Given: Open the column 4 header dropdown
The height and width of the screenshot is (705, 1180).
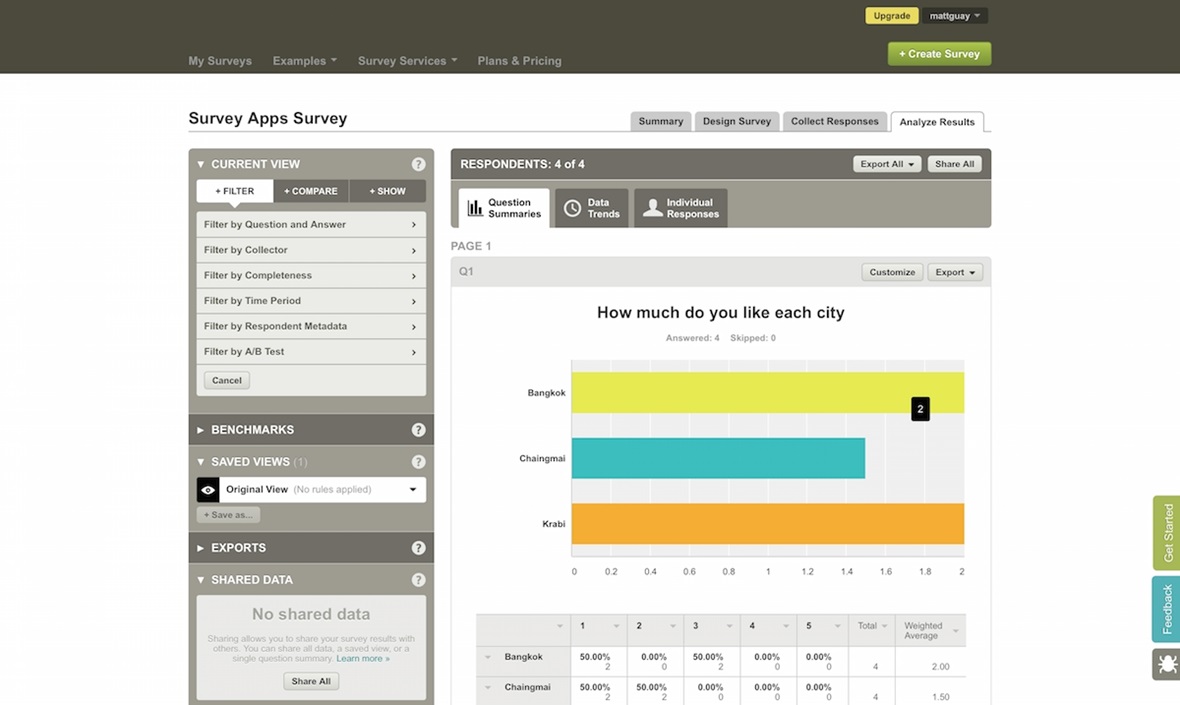Looking at the screenshot, I should click(785, 626).
